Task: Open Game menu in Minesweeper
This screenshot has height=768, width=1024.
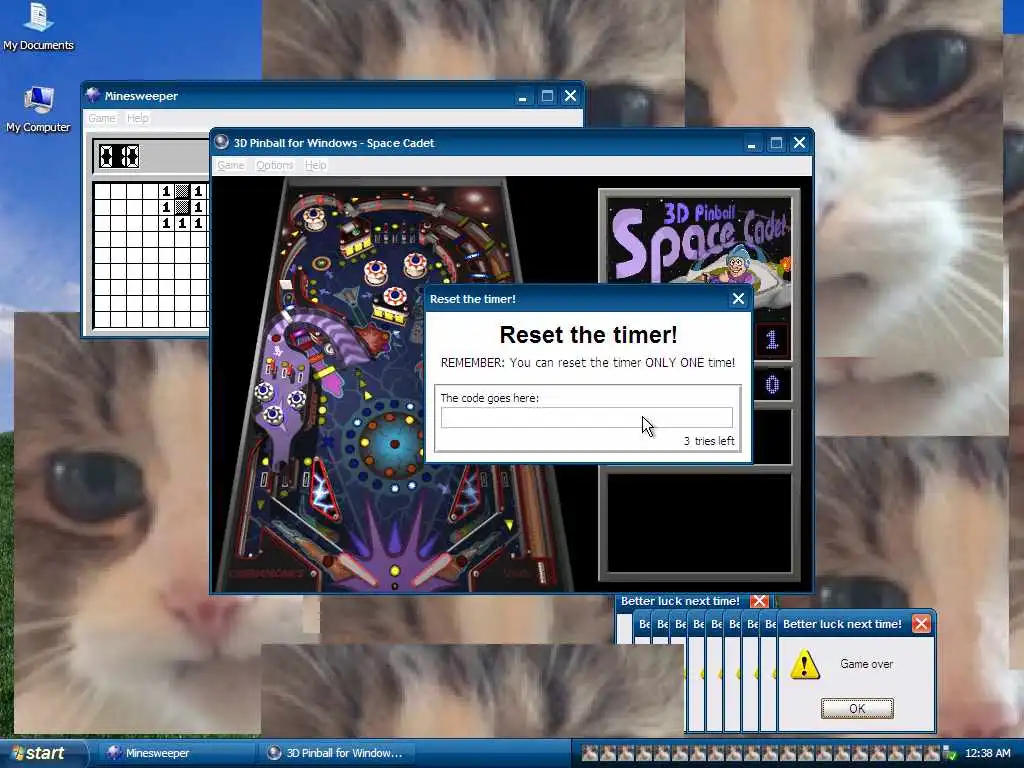Action: (102, 118)
